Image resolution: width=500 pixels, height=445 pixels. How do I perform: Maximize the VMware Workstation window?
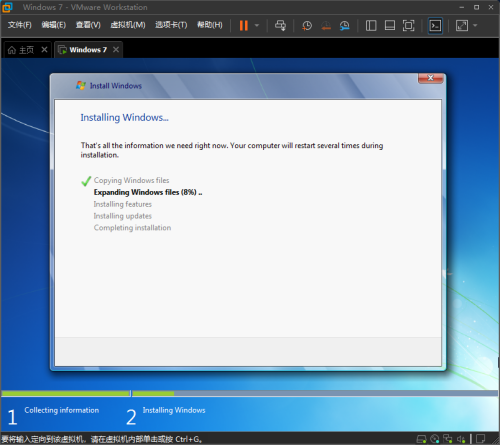[477, 7]
